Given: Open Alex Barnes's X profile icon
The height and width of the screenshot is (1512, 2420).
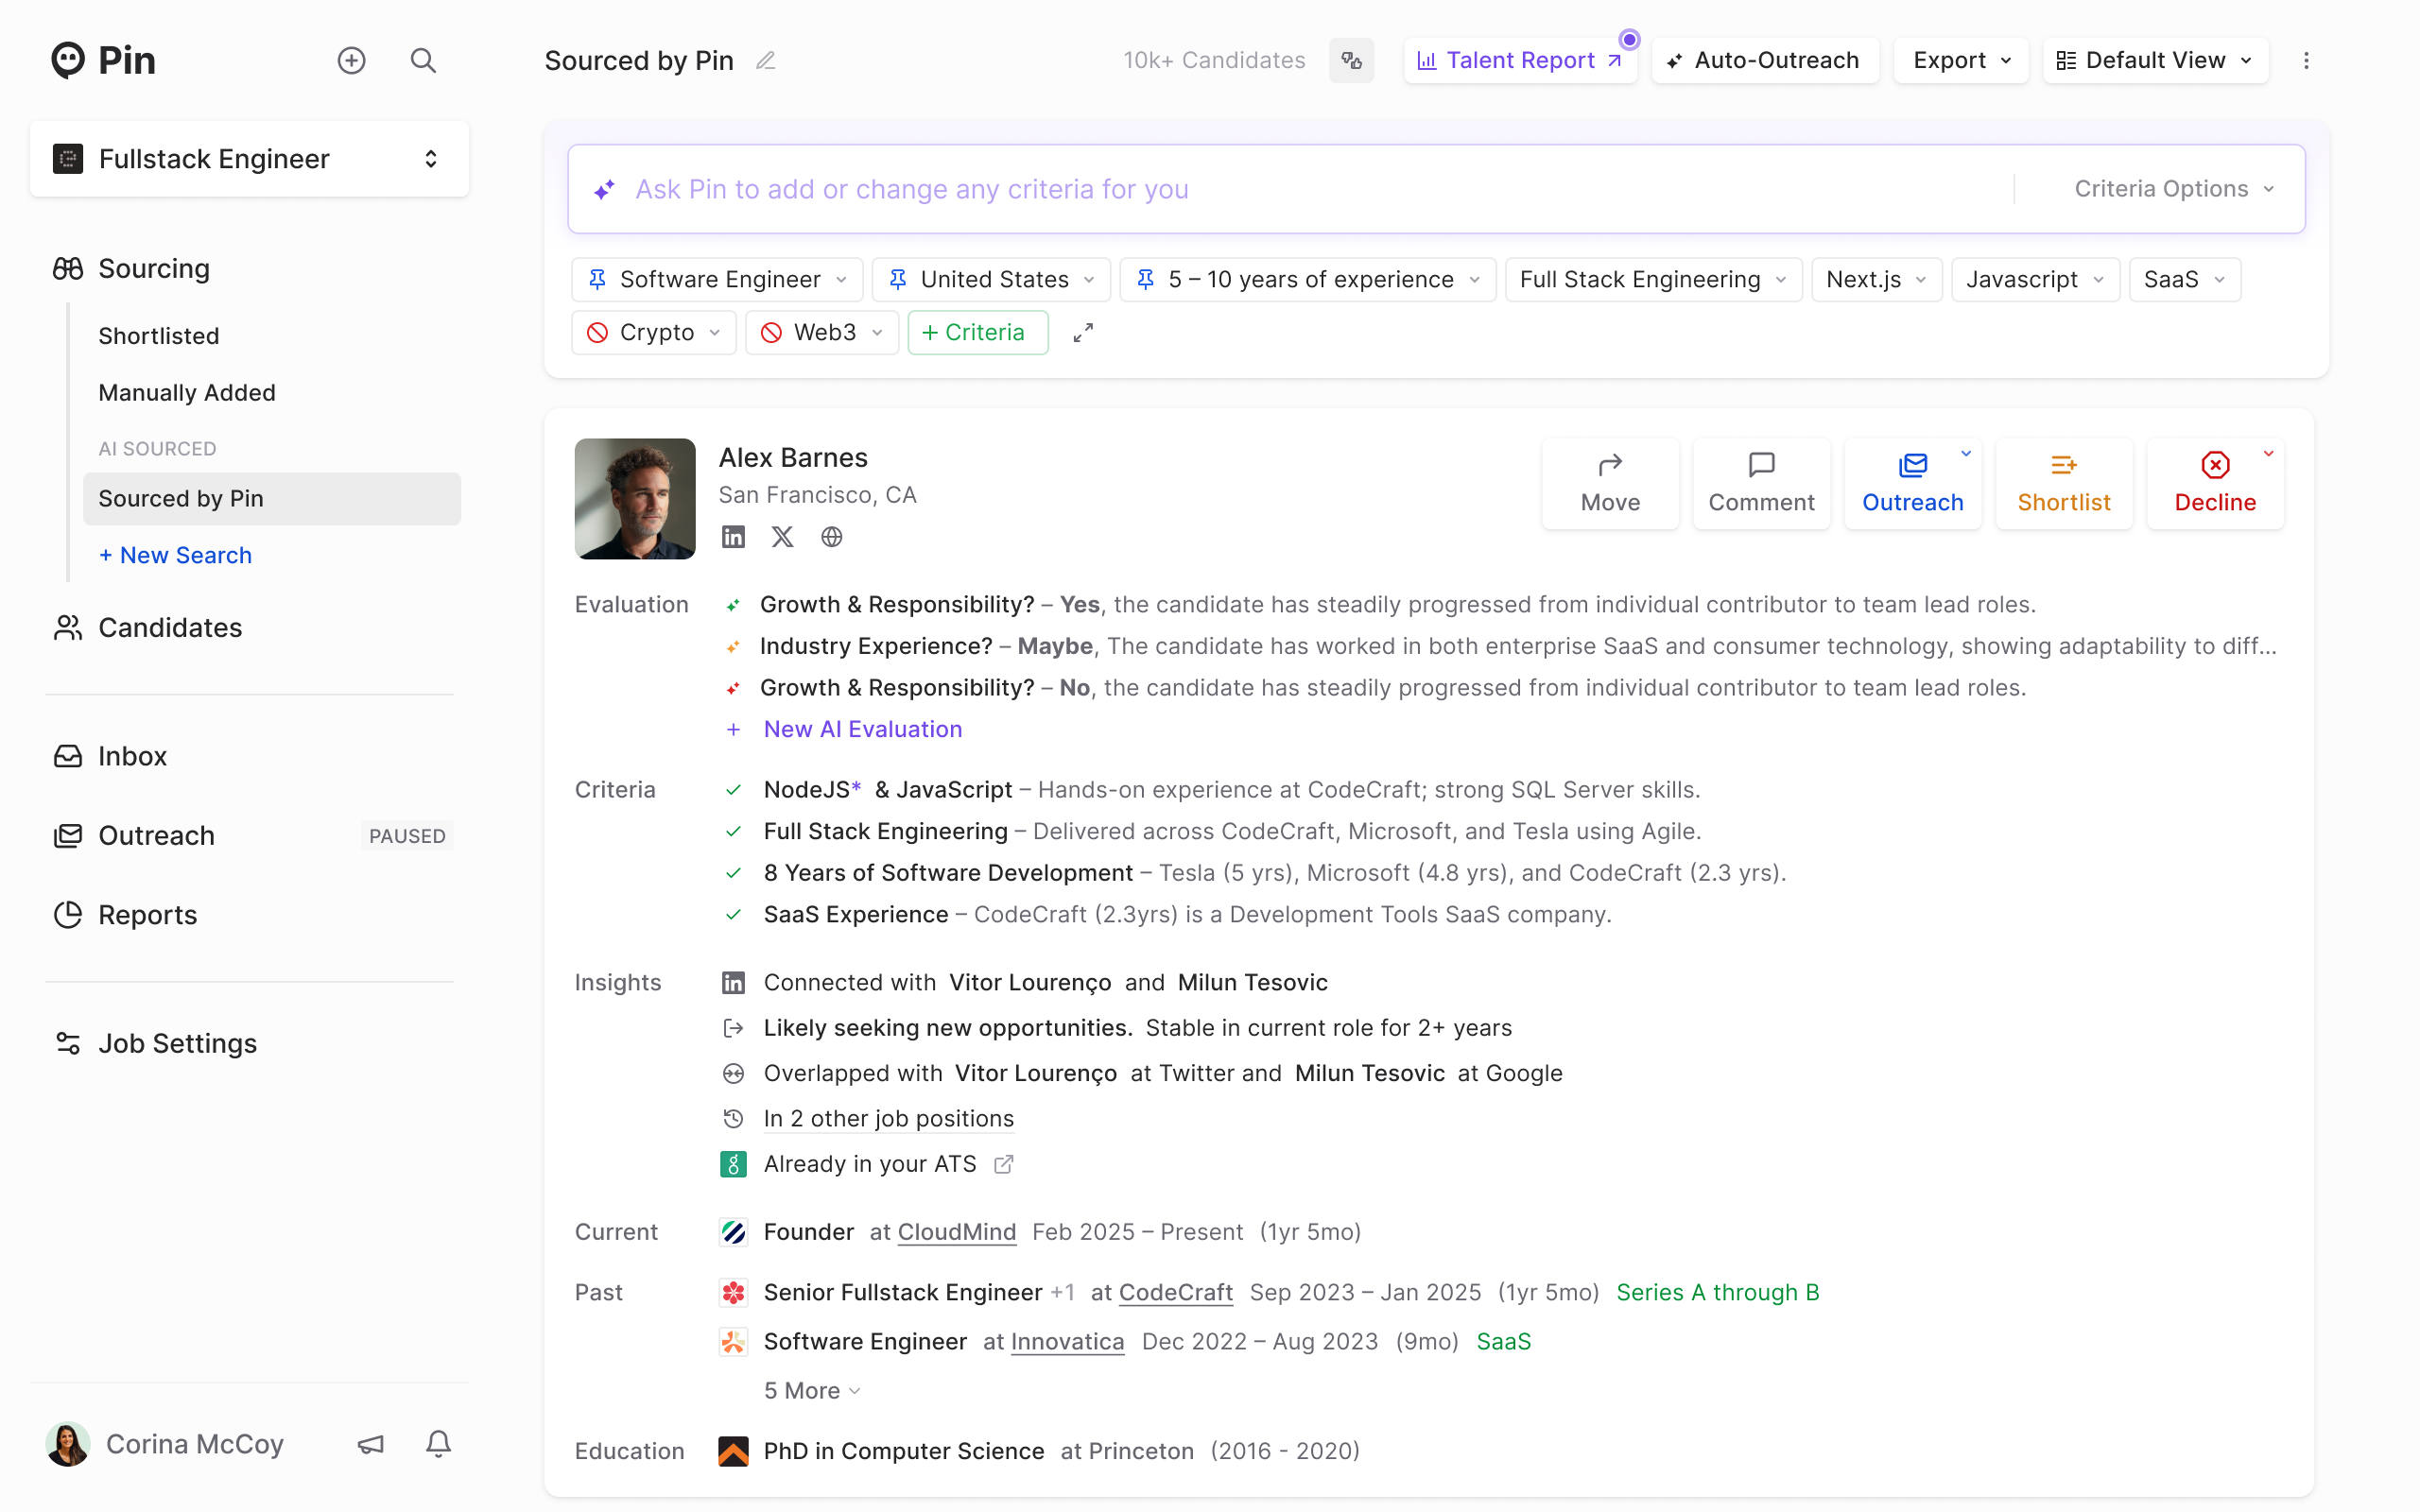Looking at the screenshot, I should [x=782, y=537].
